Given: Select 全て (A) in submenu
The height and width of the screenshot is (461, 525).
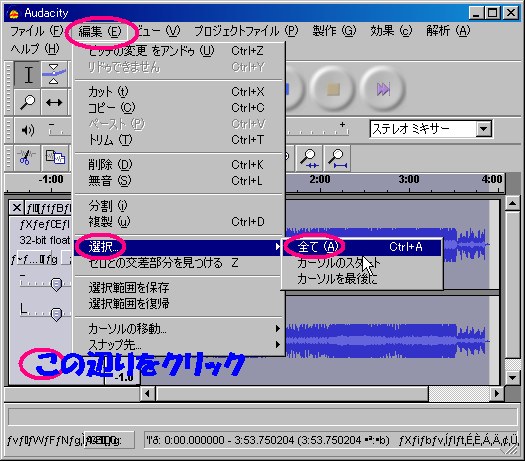Looking at the screenshot, I should (x=362, y=247).
